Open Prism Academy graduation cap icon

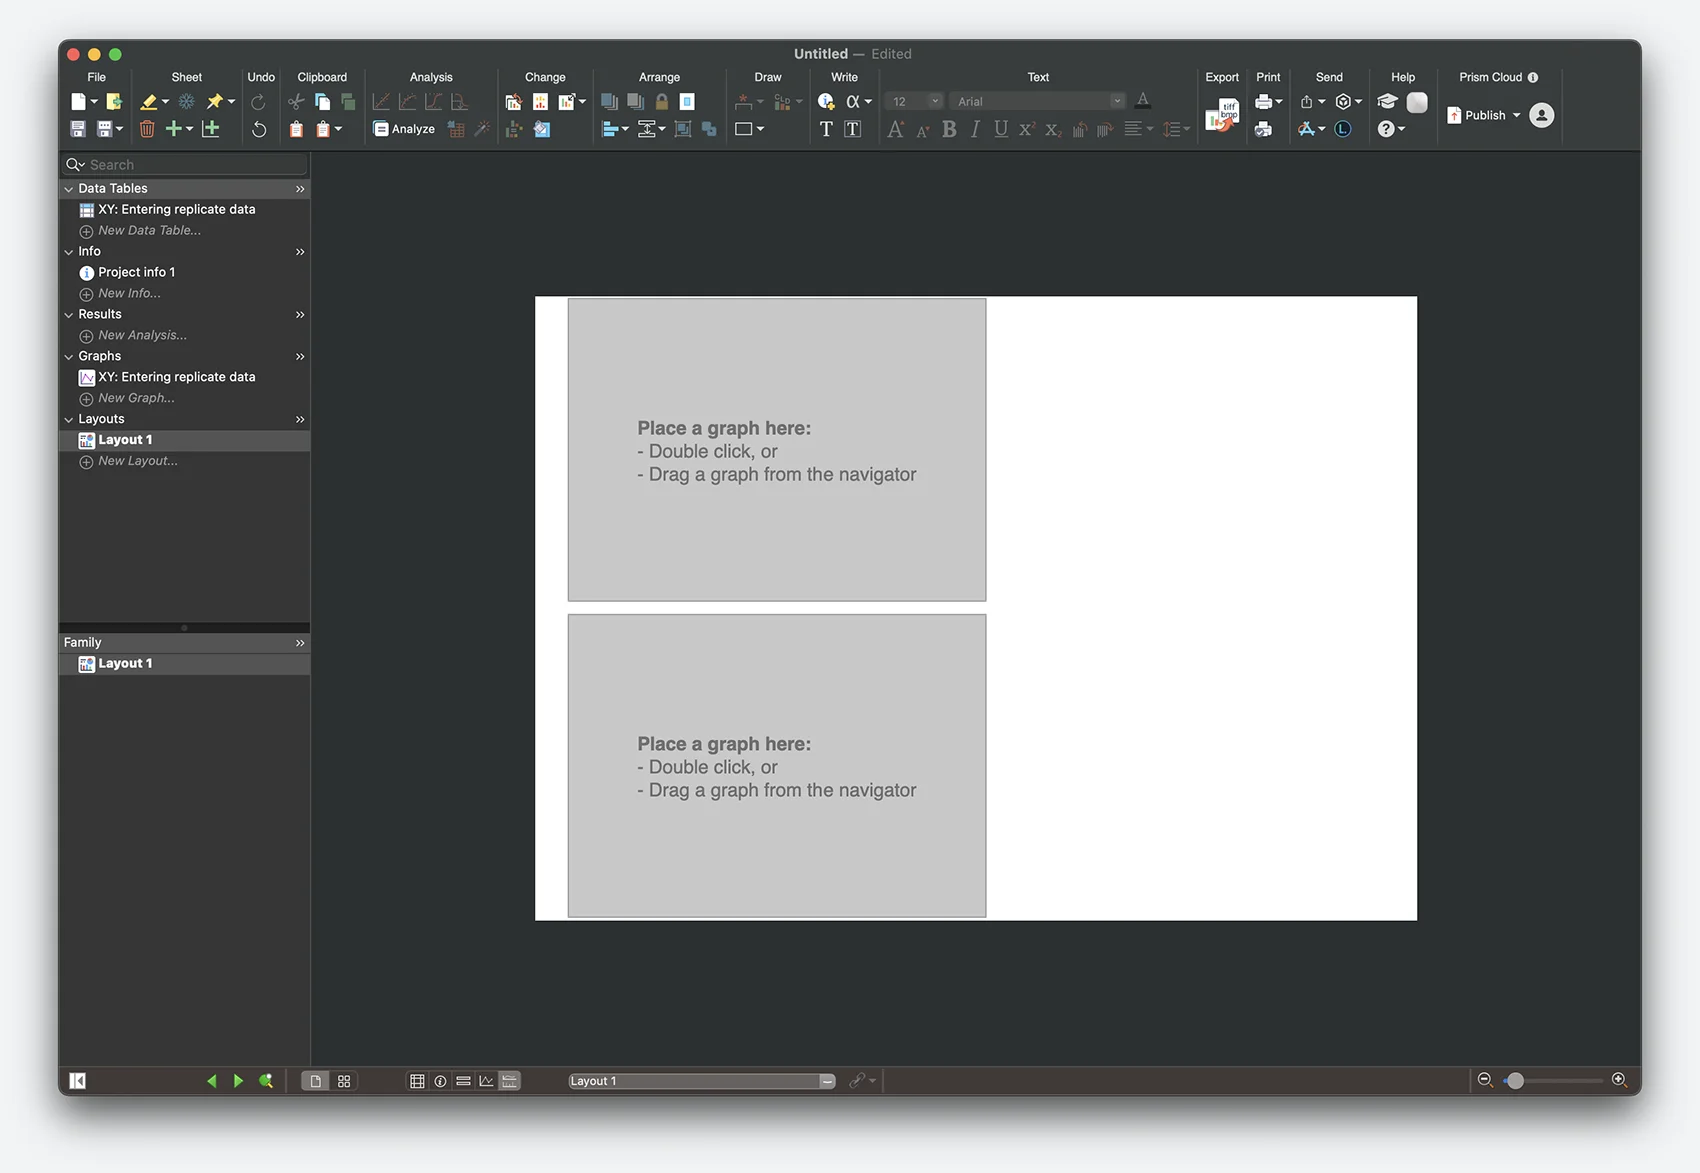point(1387,101)
